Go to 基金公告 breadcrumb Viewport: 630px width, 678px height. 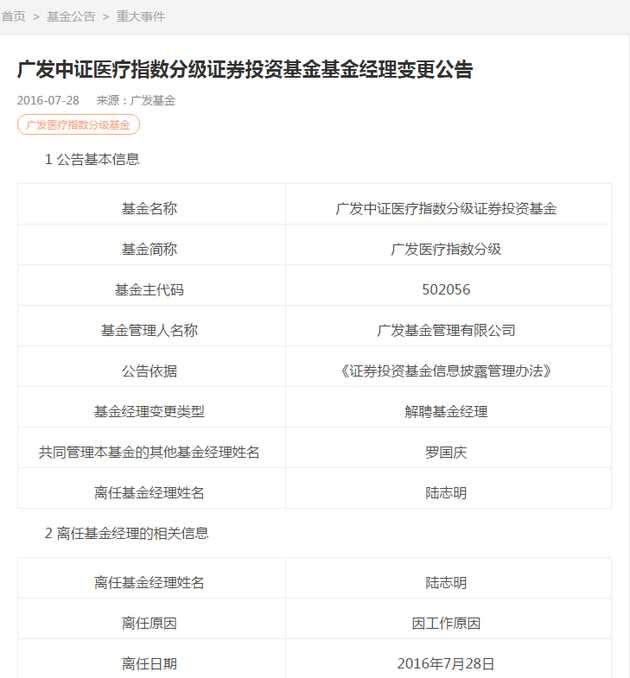71,16
